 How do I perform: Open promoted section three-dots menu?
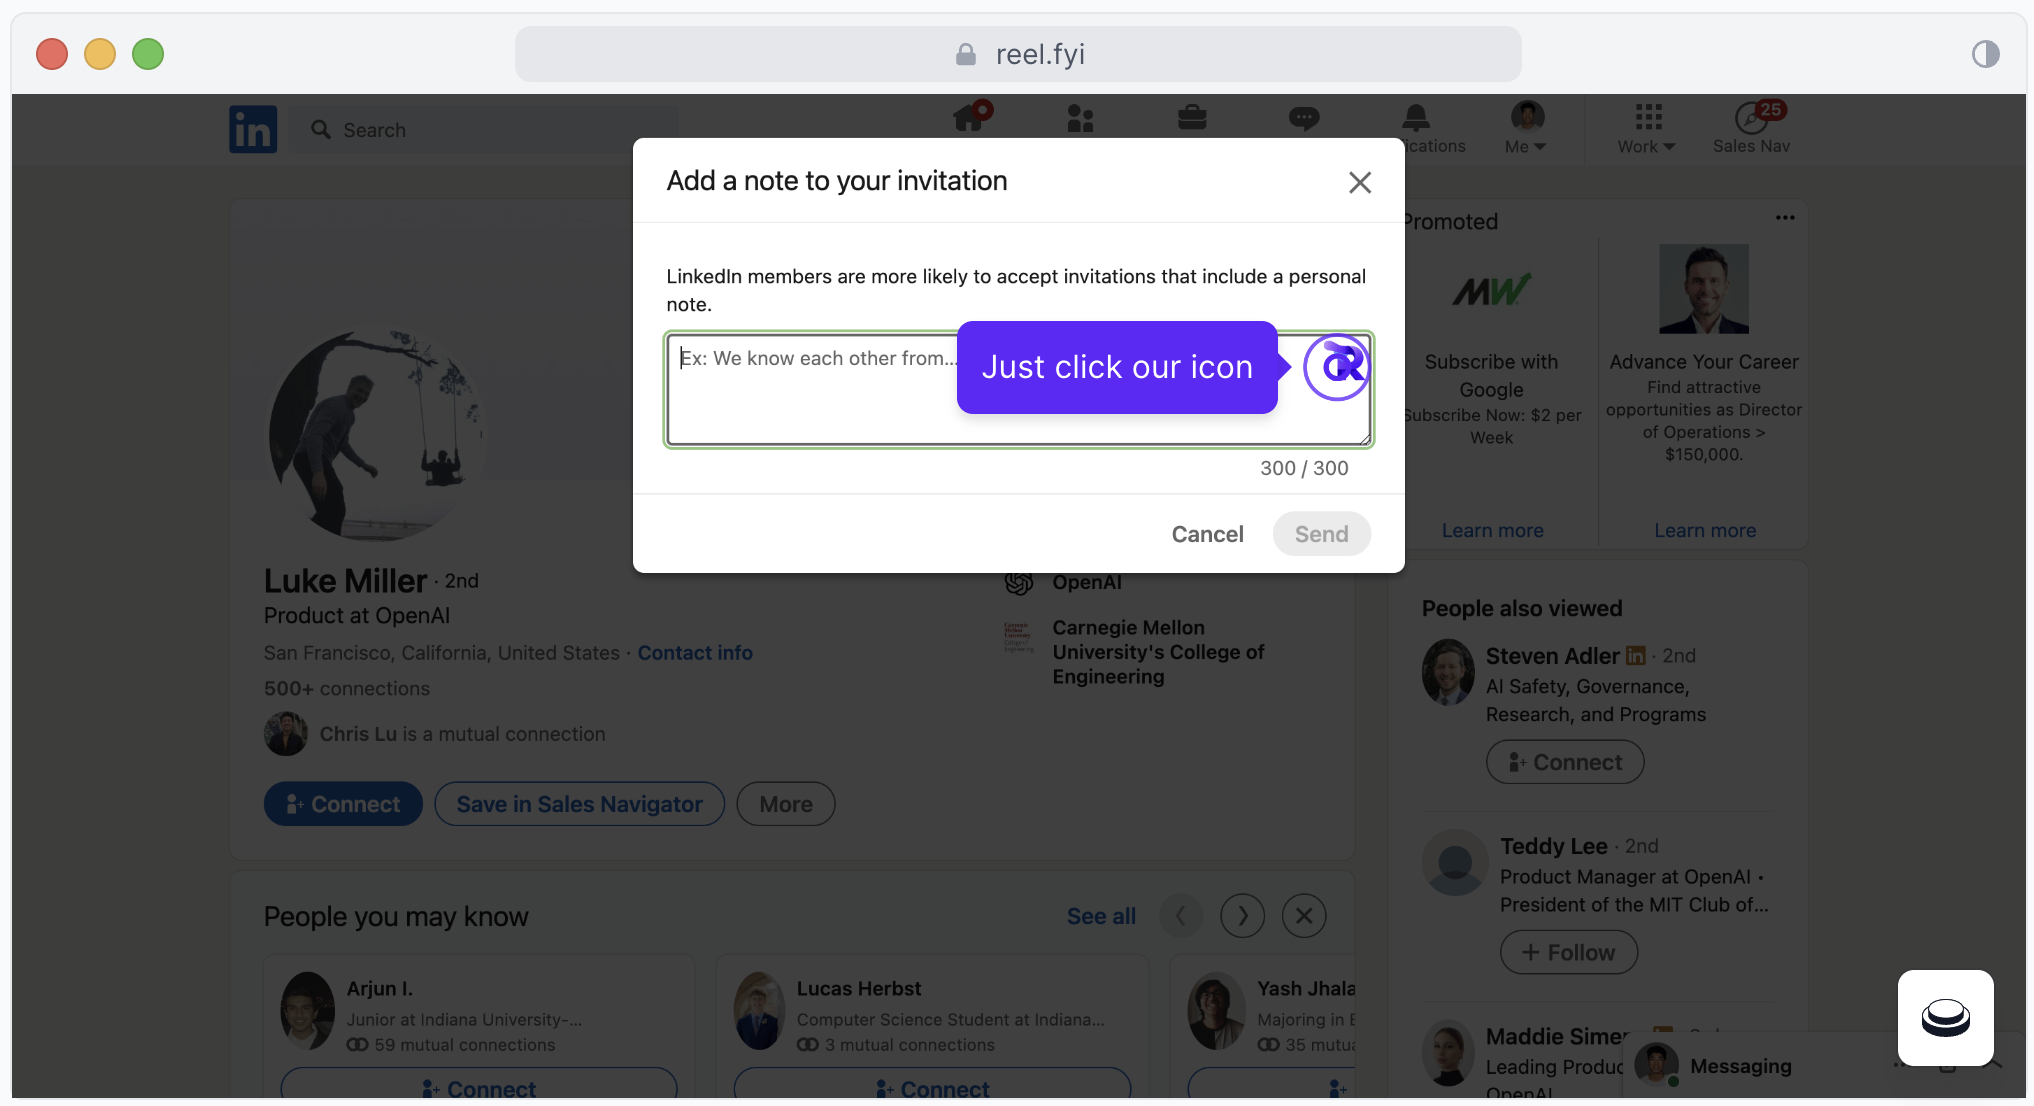click(x=1785, y=218)
